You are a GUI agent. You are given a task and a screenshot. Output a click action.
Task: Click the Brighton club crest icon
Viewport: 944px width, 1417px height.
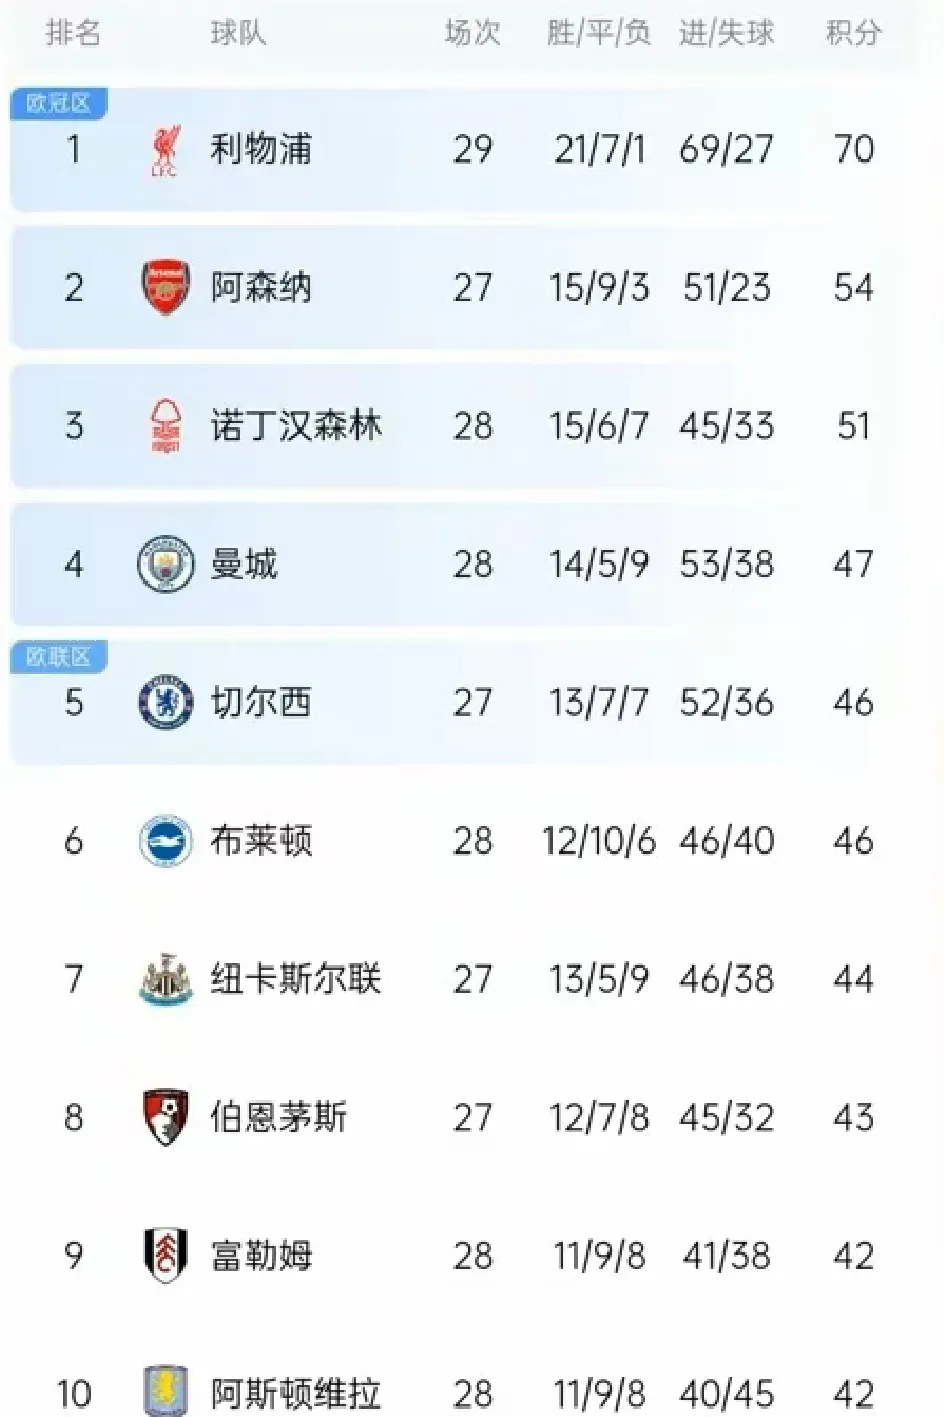[165, 840]
